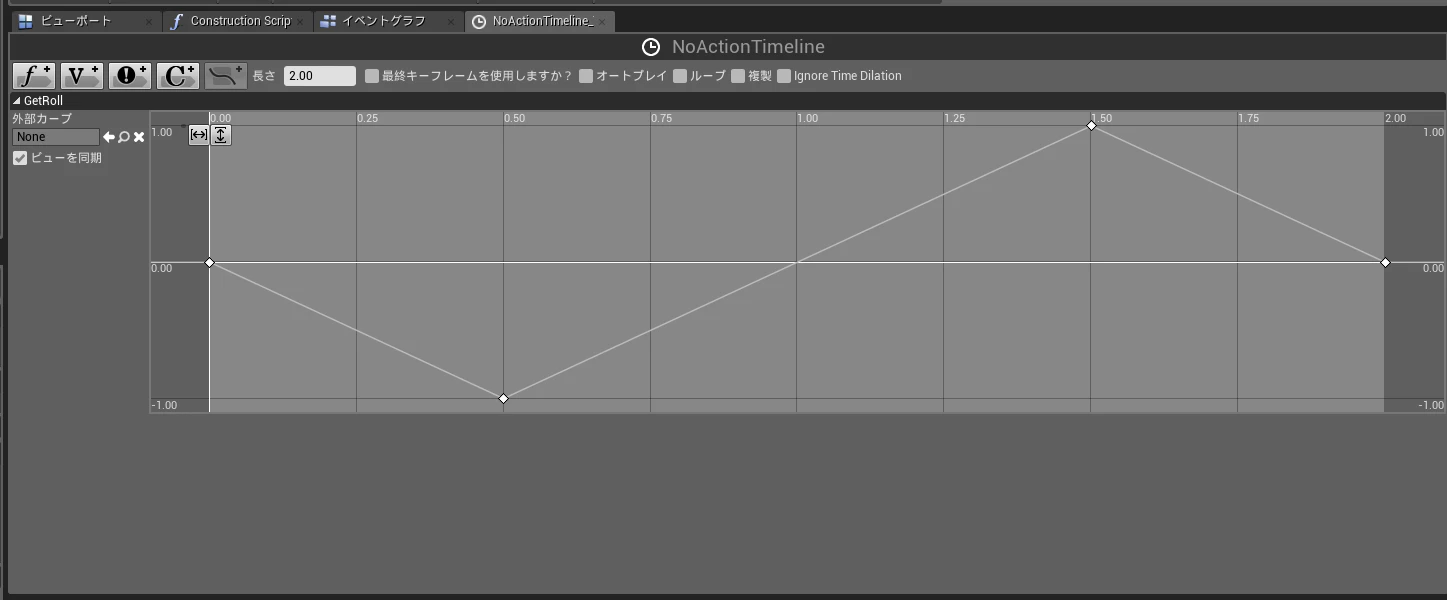This screenshot has width=1447, height=600.
Task: Click the 長さ length field showing 2.00
Action: pos(320,76)
